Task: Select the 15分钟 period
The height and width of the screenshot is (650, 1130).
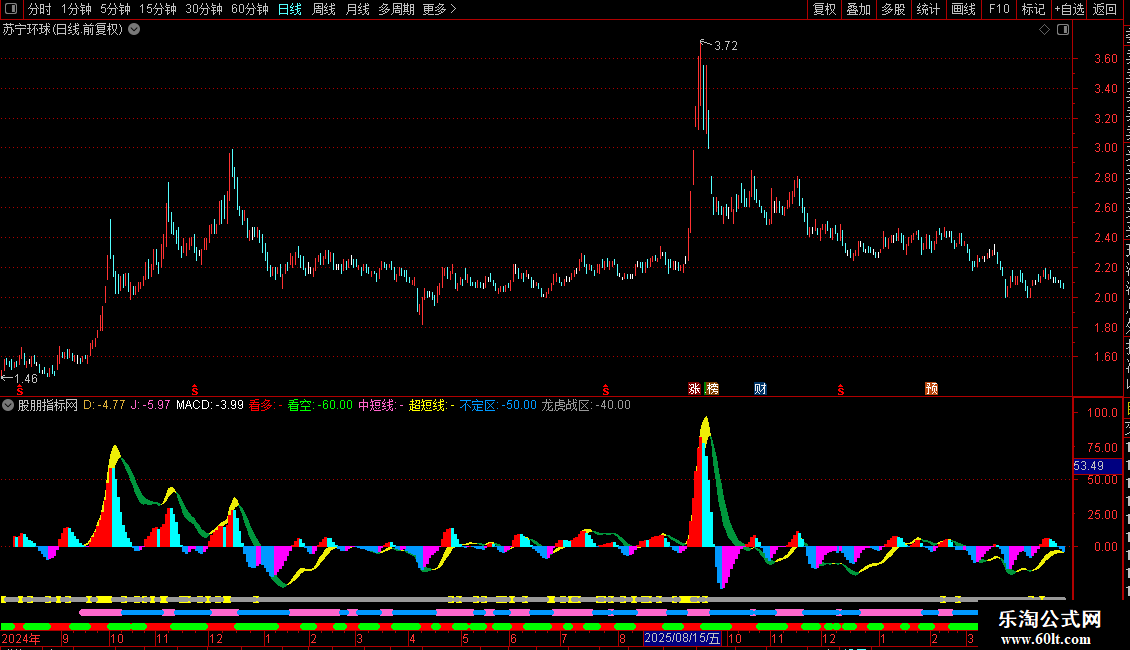Action: pyautogui.click(x=157, y=9)
